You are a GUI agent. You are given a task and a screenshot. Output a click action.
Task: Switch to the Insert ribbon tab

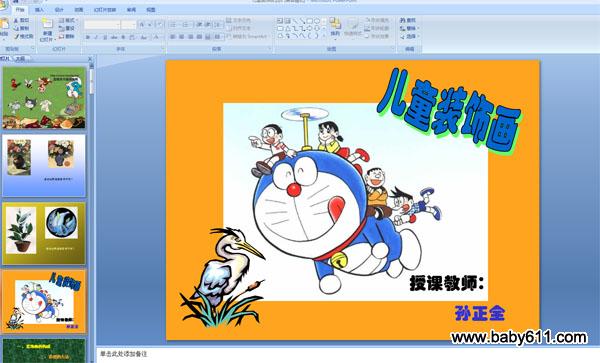tap(39, 10)
